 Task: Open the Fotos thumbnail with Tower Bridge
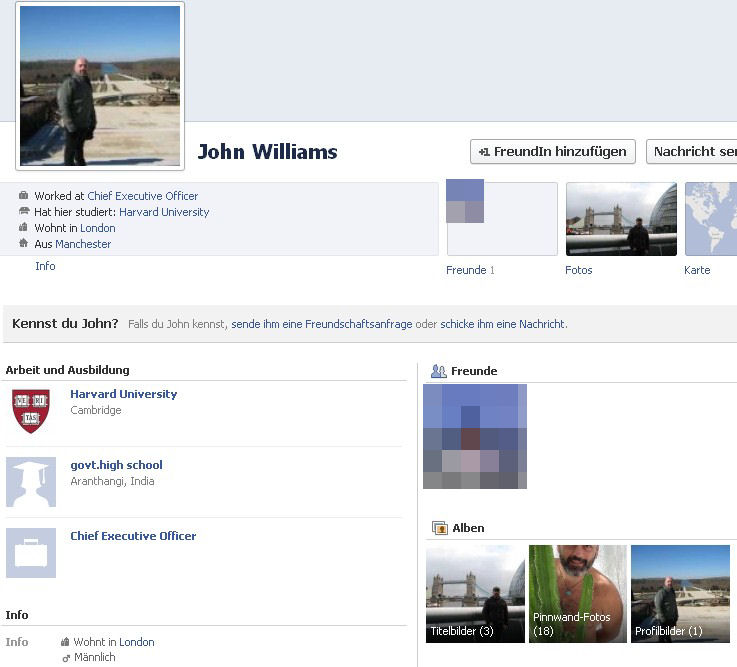621,219
